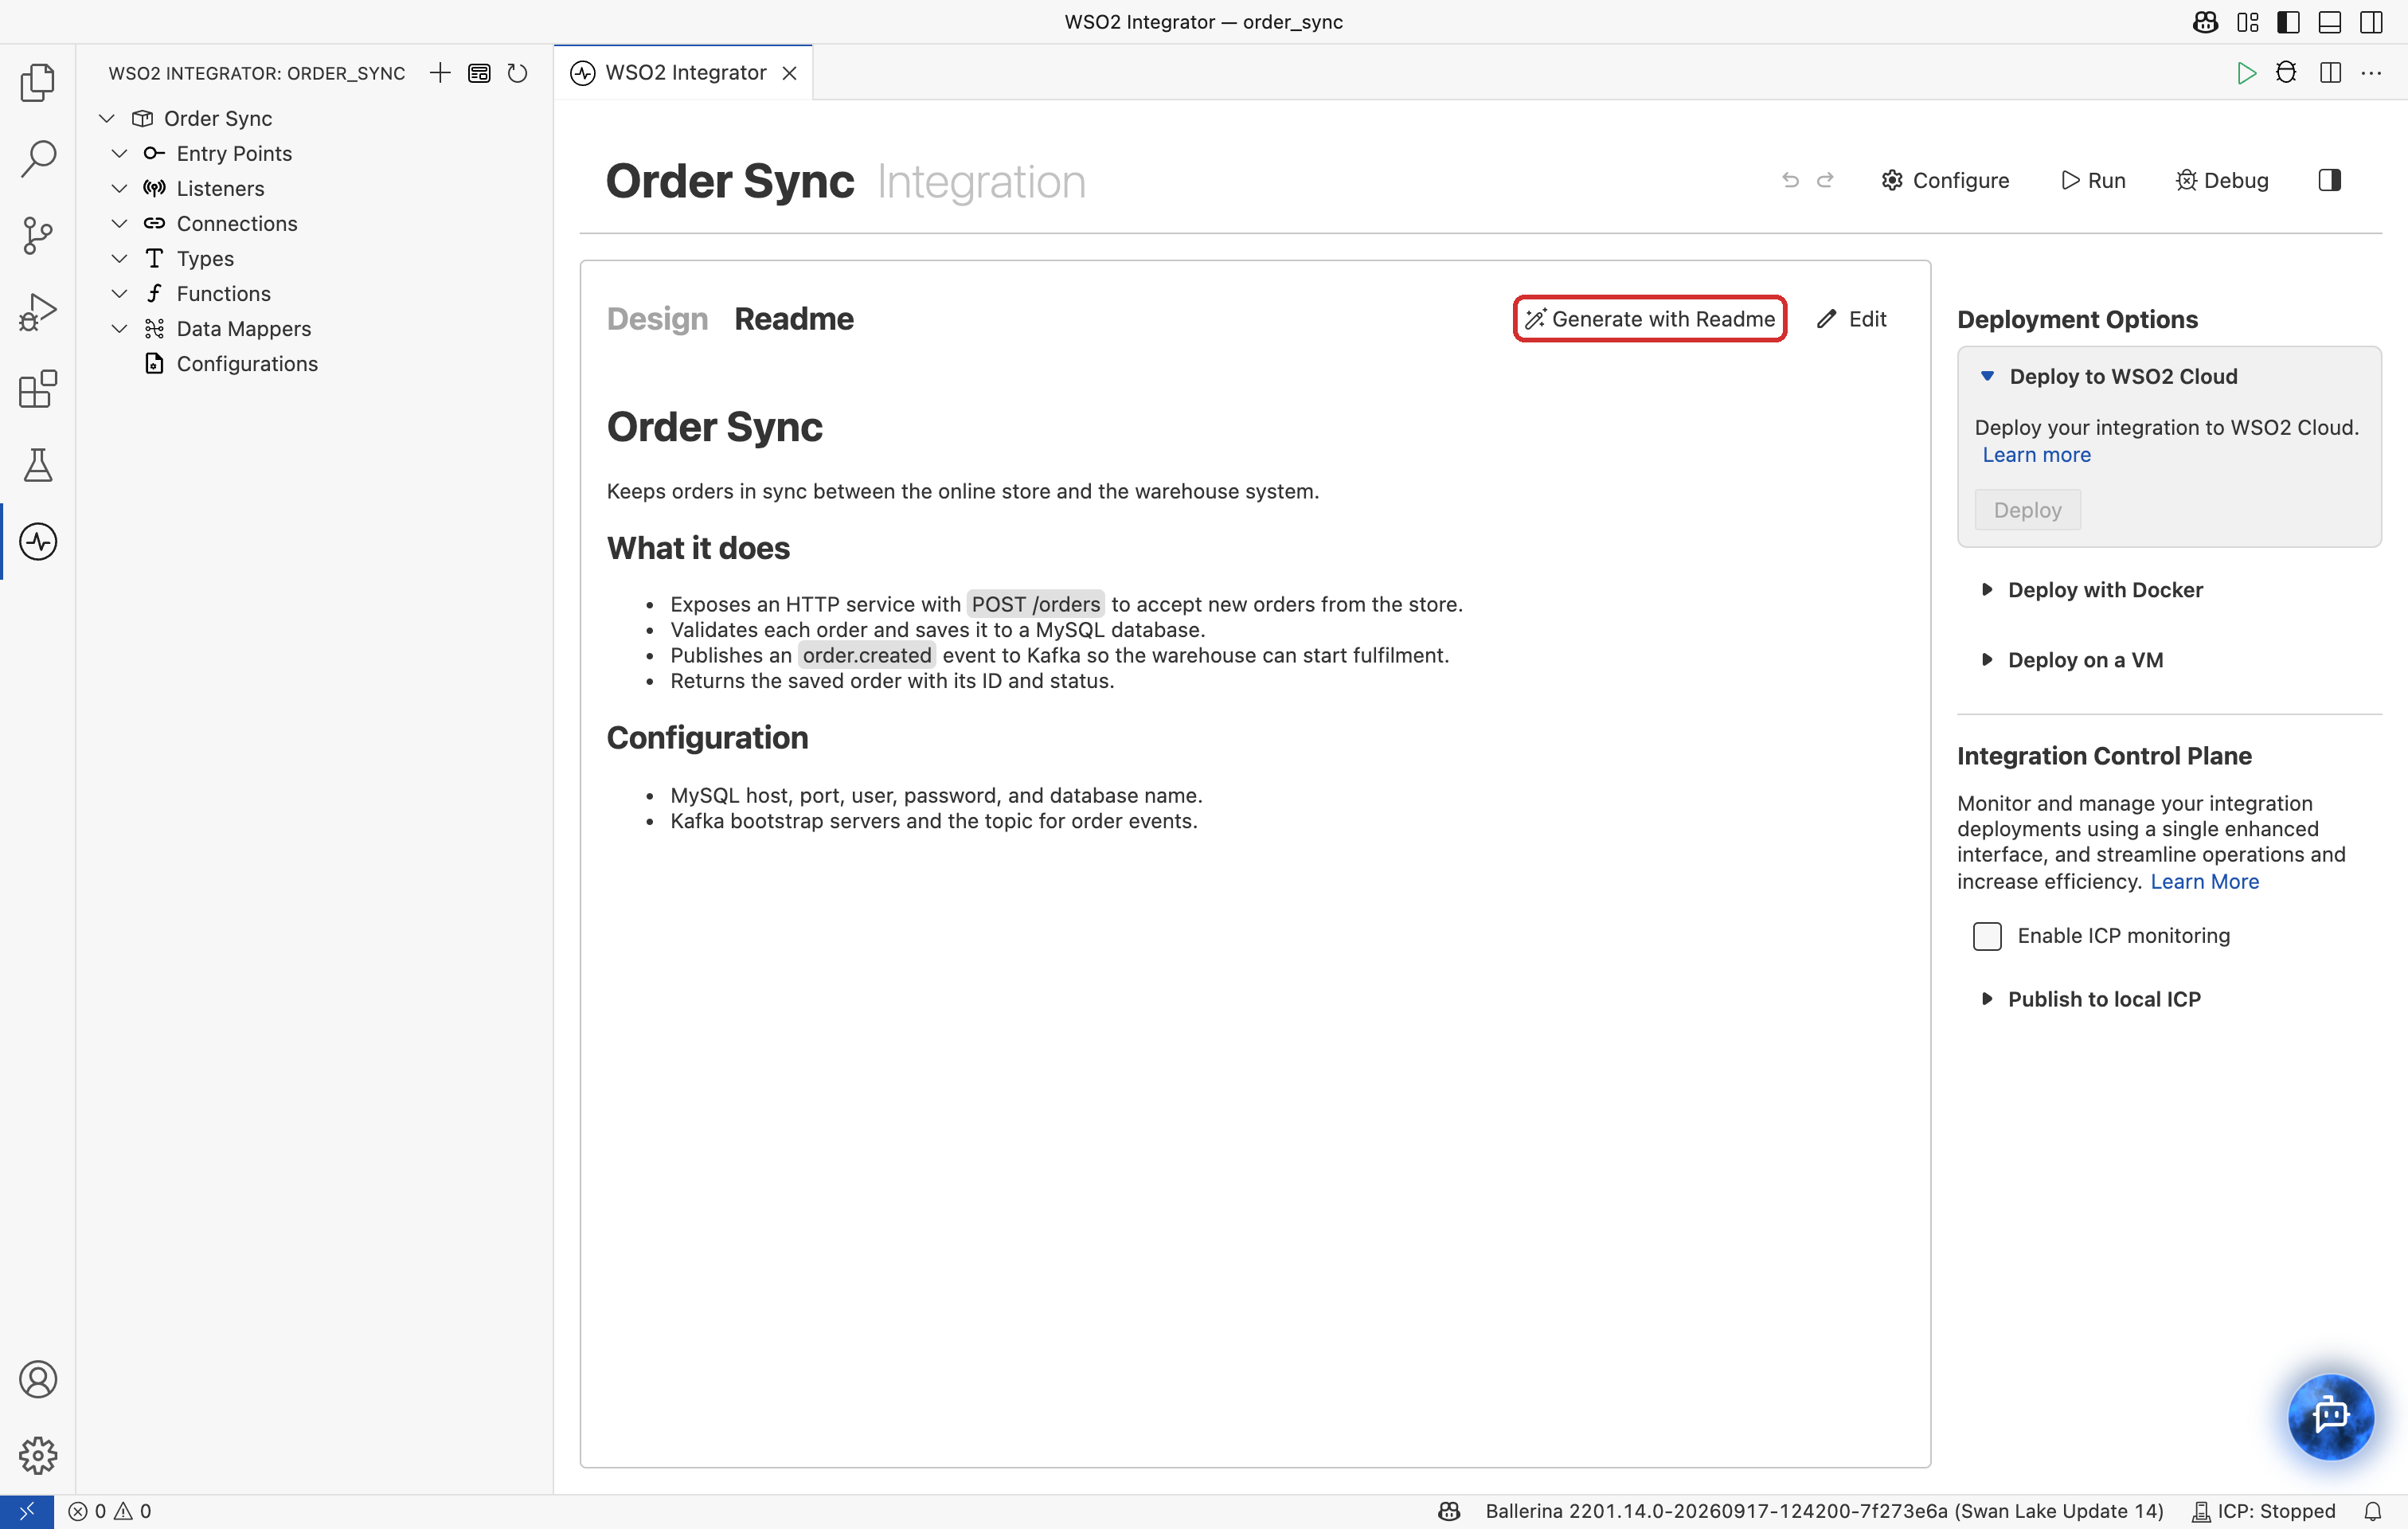Expand the Connections node
Image resolution: width=2408 pixels, height=1529 pixels.
click(x=119, y=223)
